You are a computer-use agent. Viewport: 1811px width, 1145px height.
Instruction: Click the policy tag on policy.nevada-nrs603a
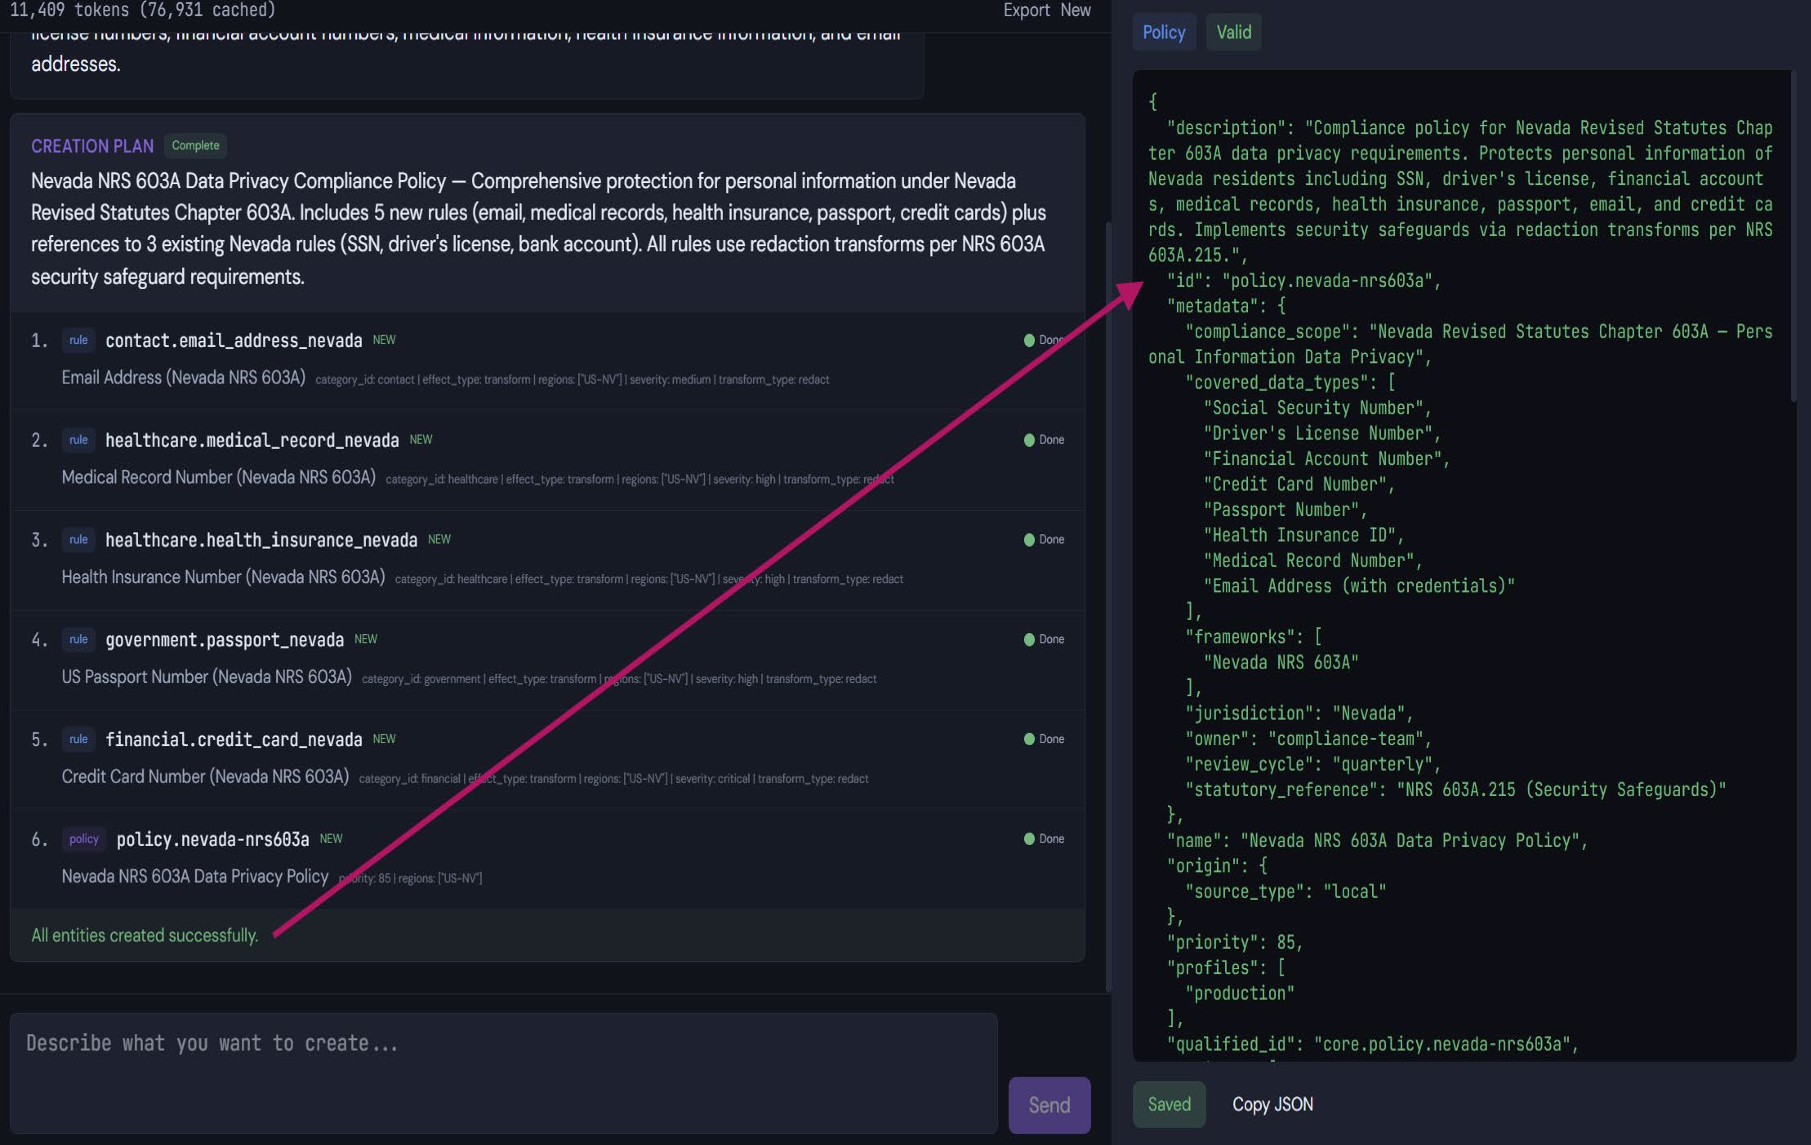coord(84,839)
